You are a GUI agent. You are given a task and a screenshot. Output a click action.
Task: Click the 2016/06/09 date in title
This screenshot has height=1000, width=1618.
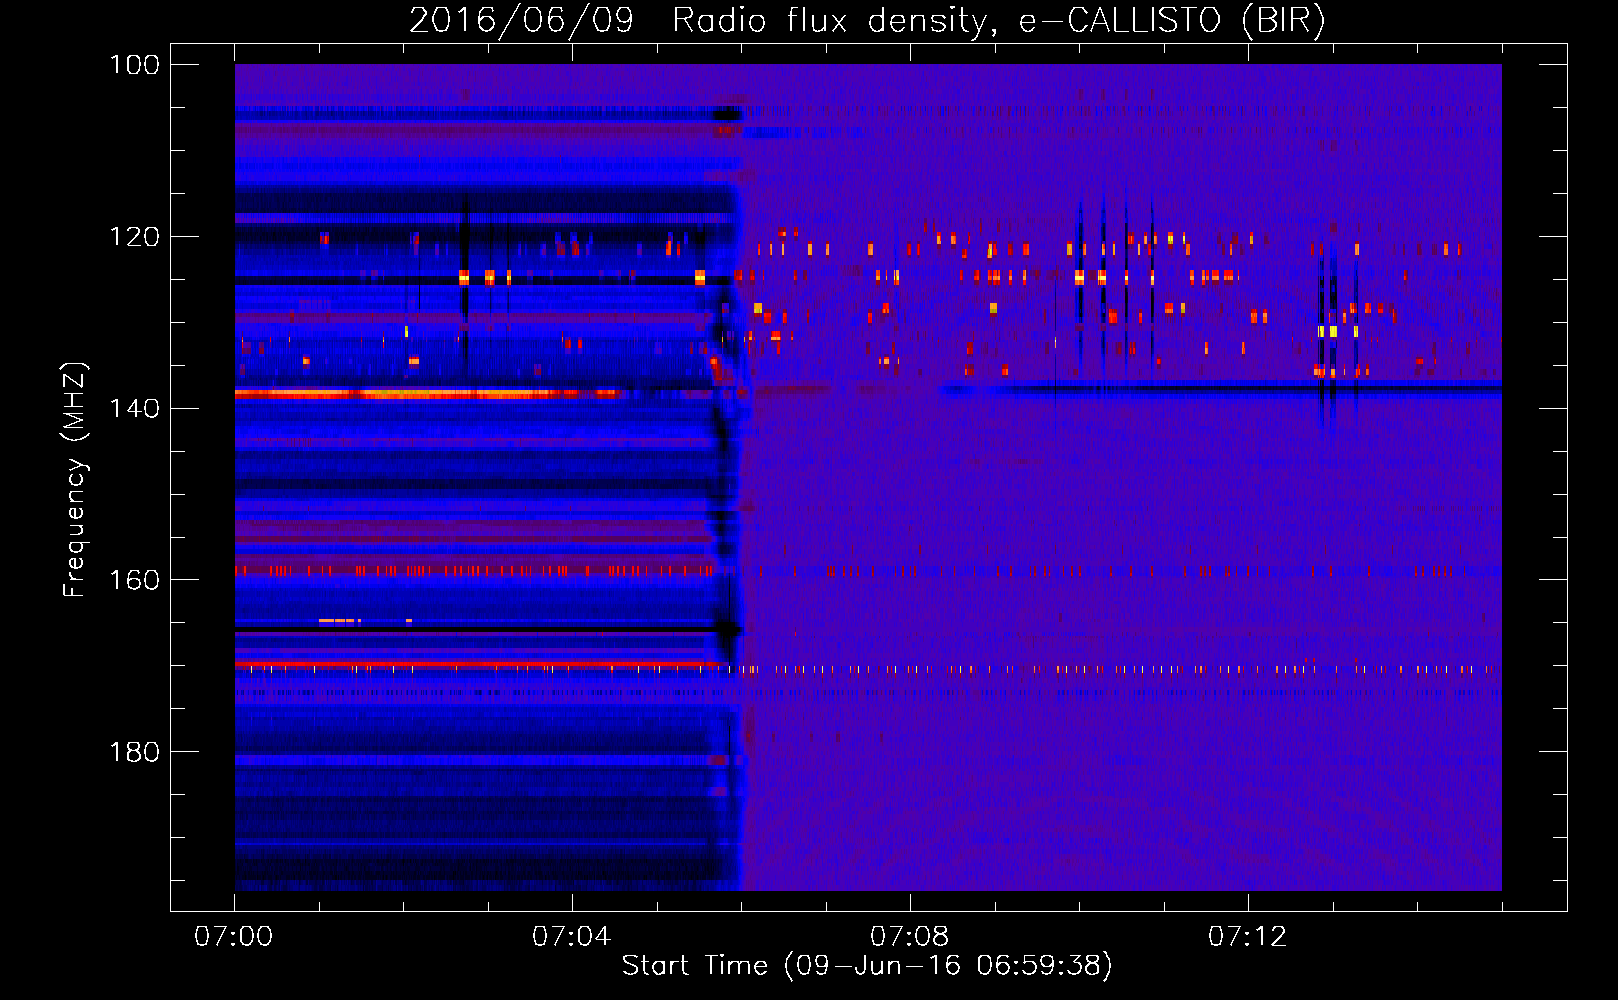click(x=521, y=20)
